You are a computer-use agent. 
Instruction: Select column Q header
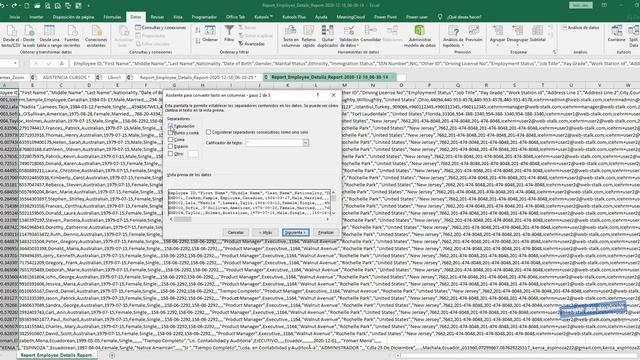[x=458, y=85]
